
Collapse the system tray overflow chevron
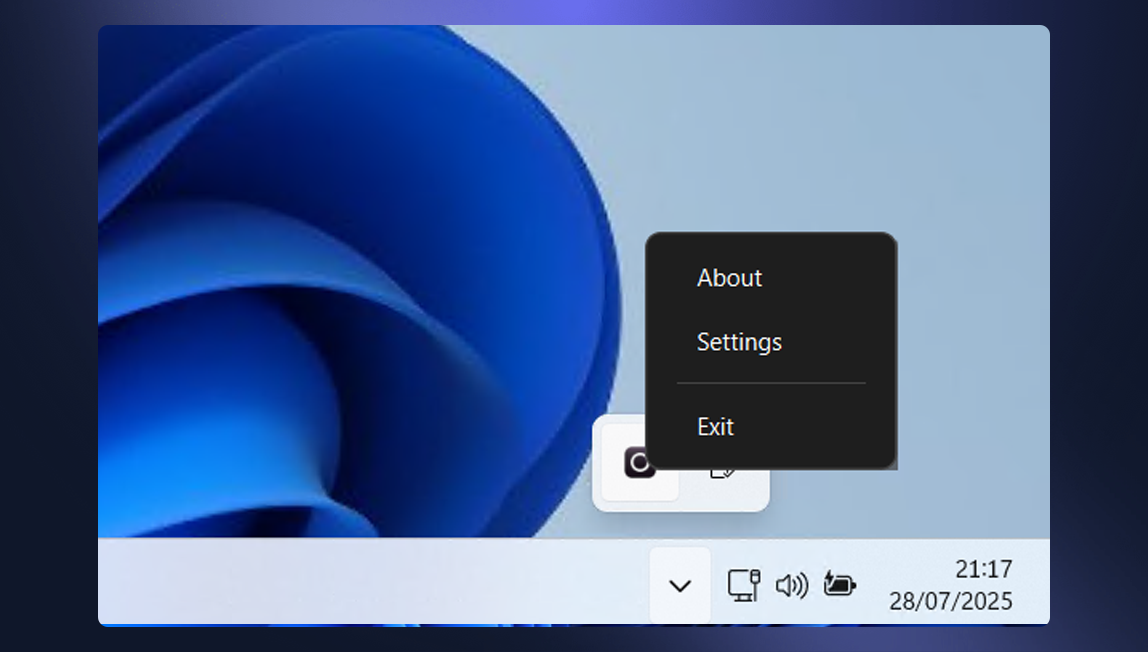(x=681, y=585)
